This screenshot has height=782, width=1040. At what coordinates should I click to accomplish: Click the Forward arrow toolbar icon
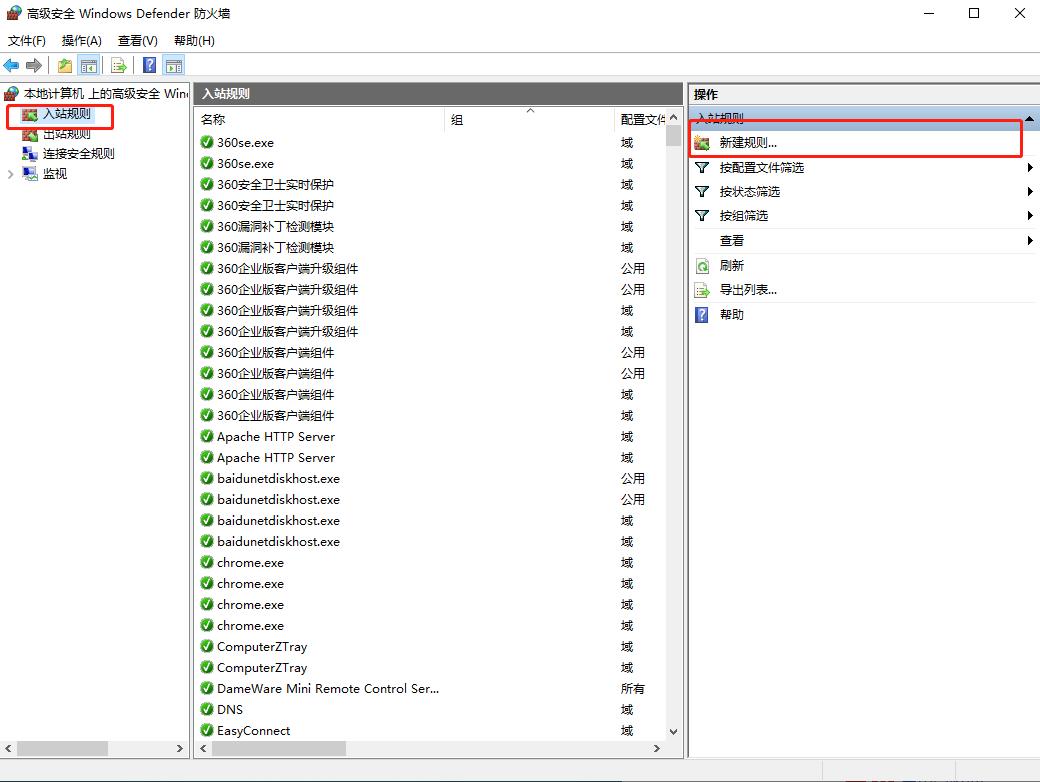(34, 65)
